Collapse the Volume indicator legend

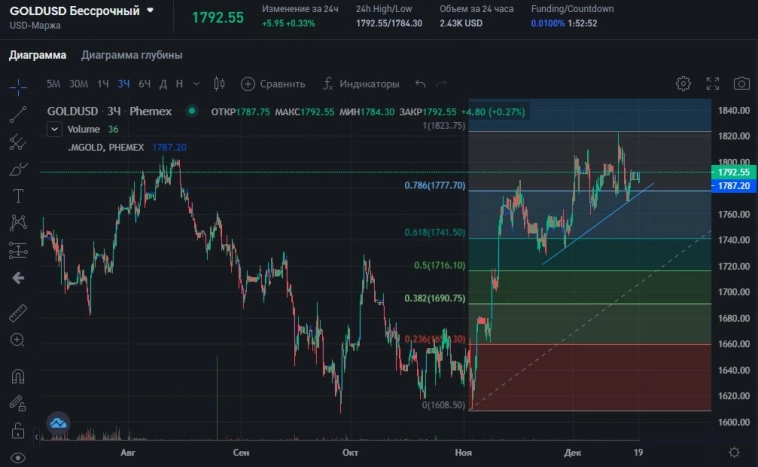55,129
